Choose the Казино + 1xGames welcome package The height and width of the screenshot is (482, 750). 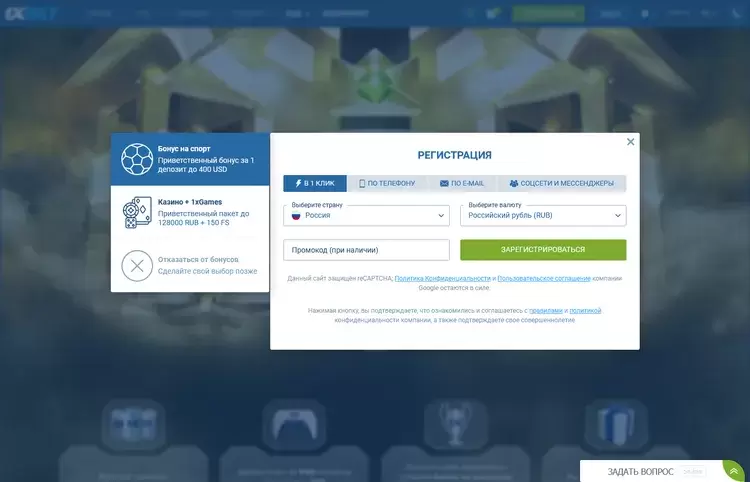tap(205, 213)
